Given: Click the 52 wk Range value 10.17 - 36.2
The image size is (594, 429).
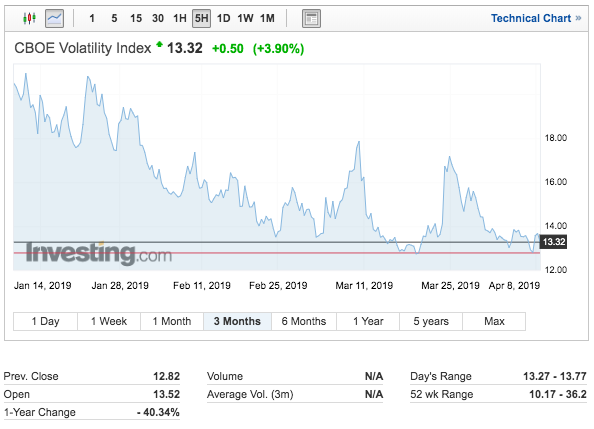Looking at the screenshot, I should (558, 394).
